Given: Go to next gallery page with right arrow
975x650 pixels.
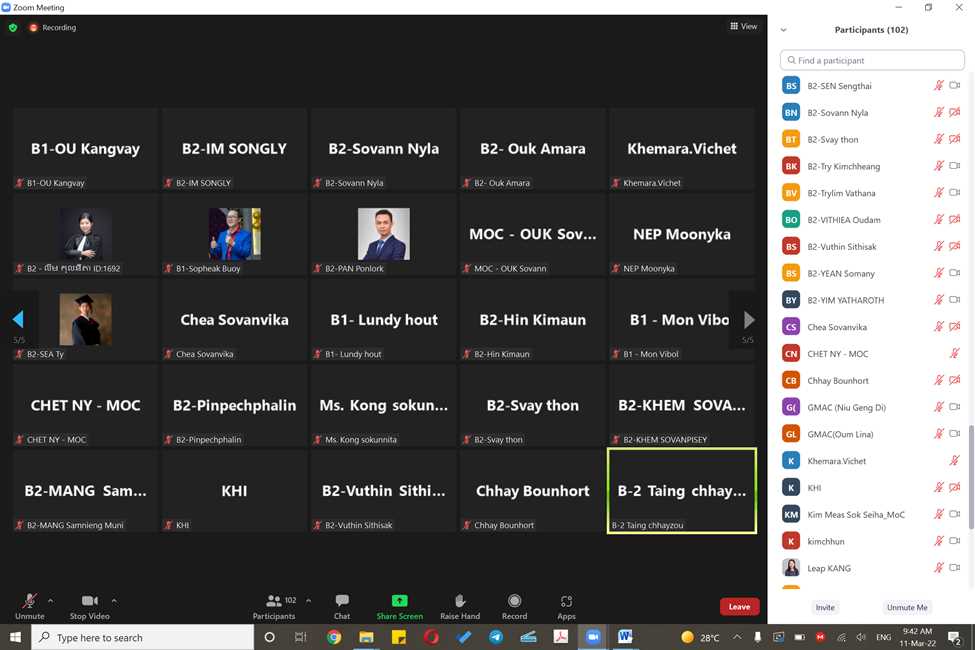Looking at the screenshot, I should coord(749,319).
